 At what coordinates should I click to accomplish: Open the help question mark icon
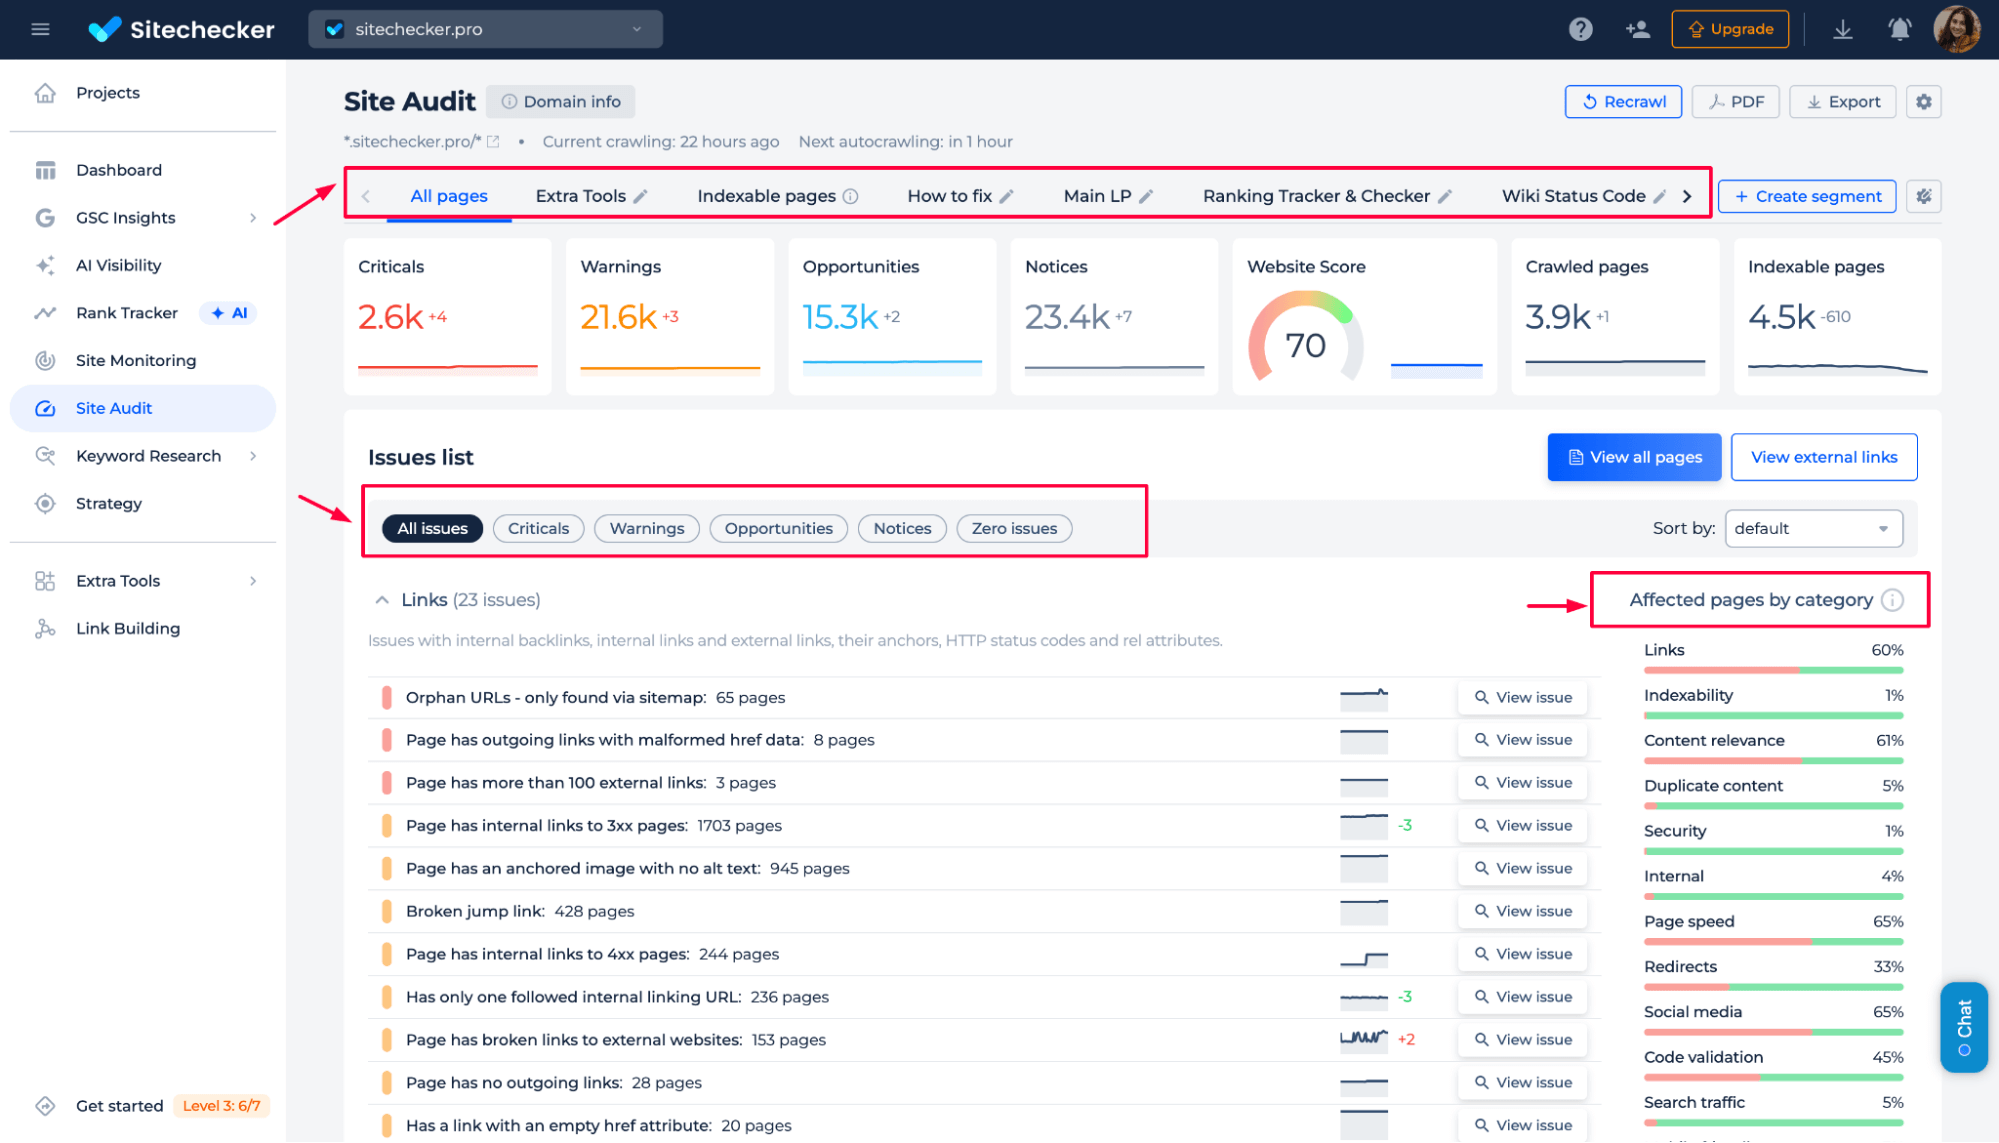click(1580, 29)
